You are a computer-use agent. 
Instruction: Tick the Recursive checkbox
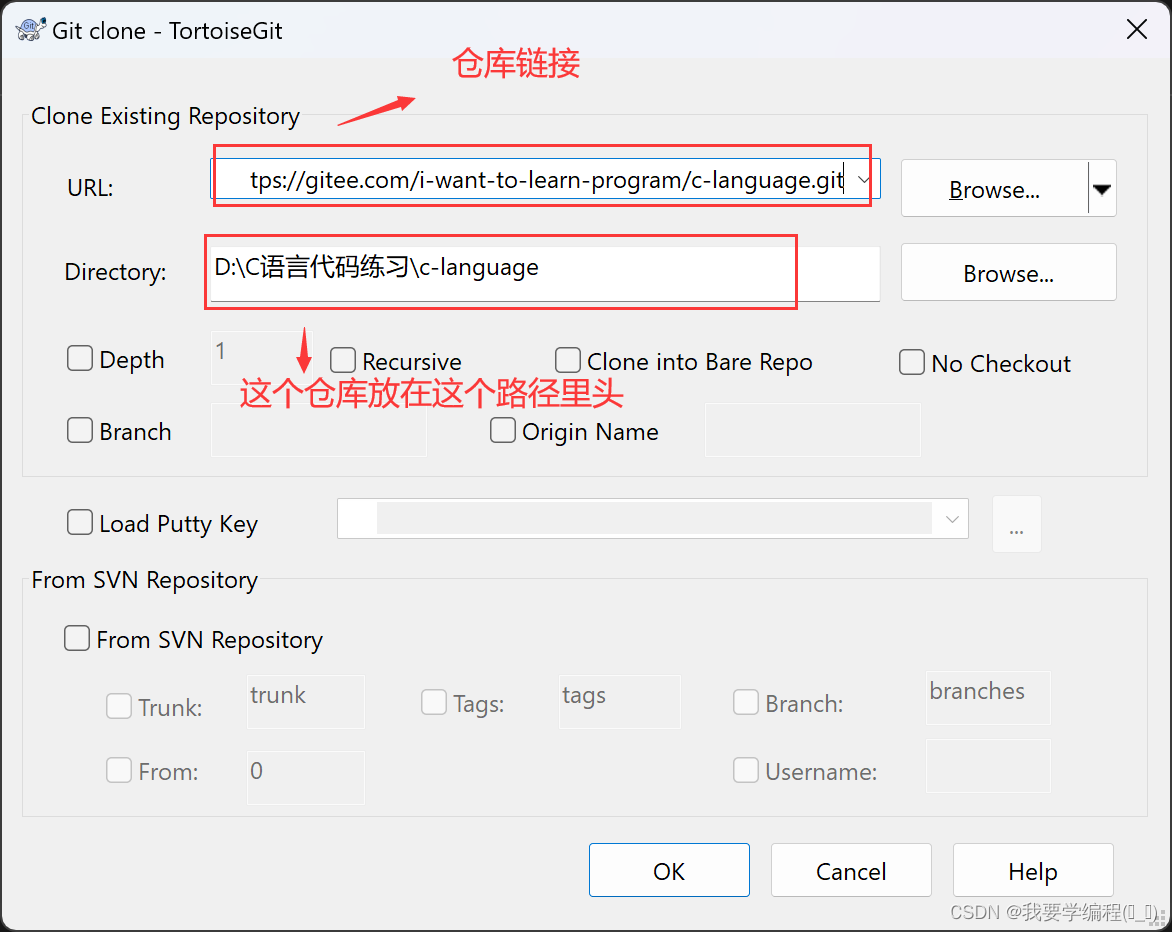pyautogui.click(x=343, y=360)
